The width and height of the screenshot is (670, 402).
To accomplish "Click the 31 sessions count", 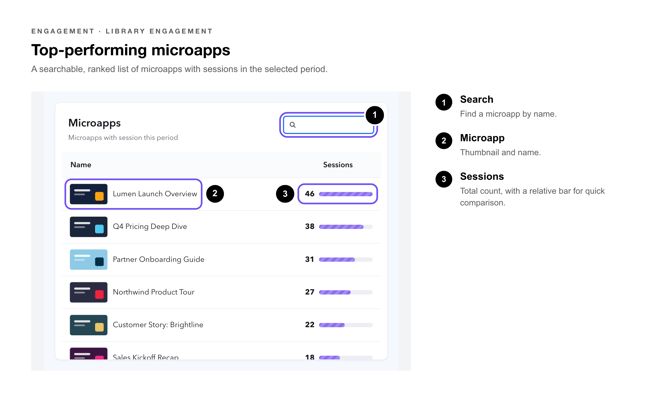I will tap(309, 259).
